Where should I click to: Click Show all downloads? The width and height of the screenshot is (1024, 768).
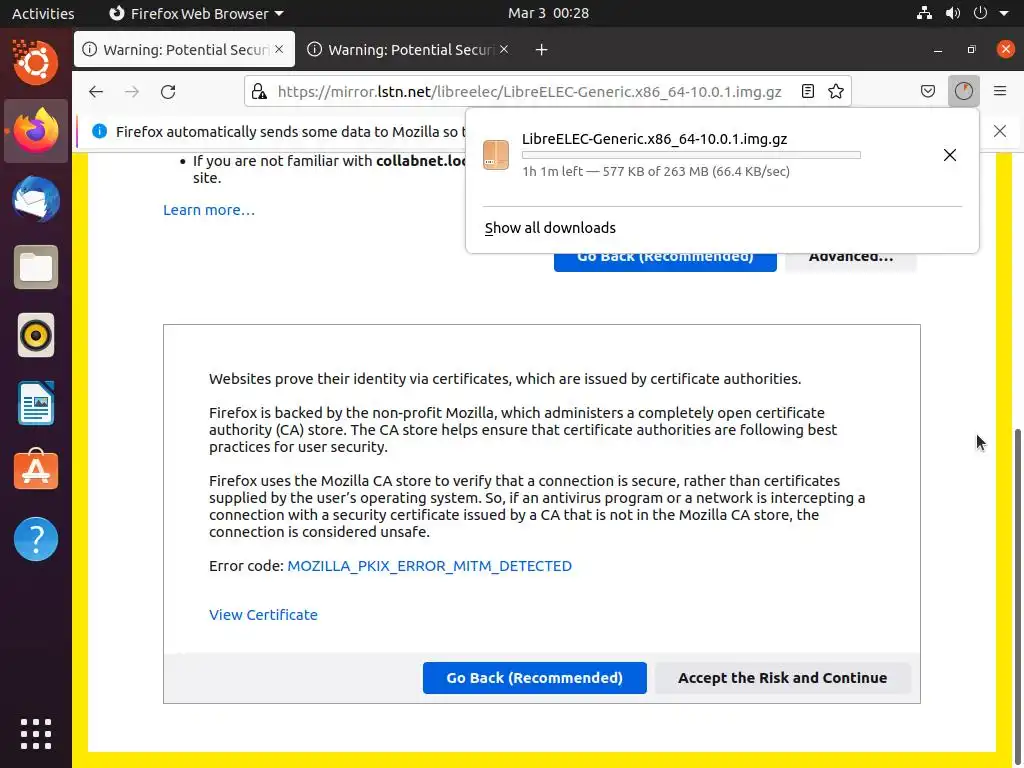pyautogui.click(x=550, y=228)
